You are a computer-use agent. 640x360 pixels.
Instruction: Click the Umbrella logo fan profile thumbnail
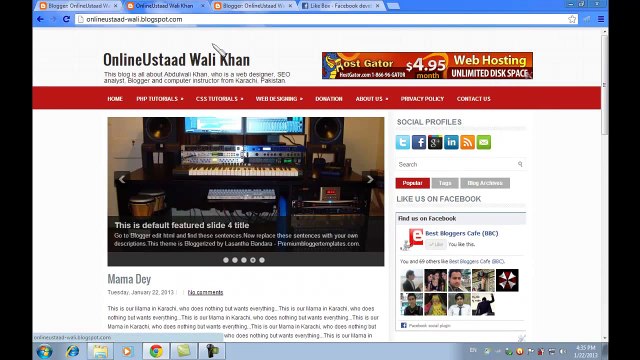coord(507,280)
